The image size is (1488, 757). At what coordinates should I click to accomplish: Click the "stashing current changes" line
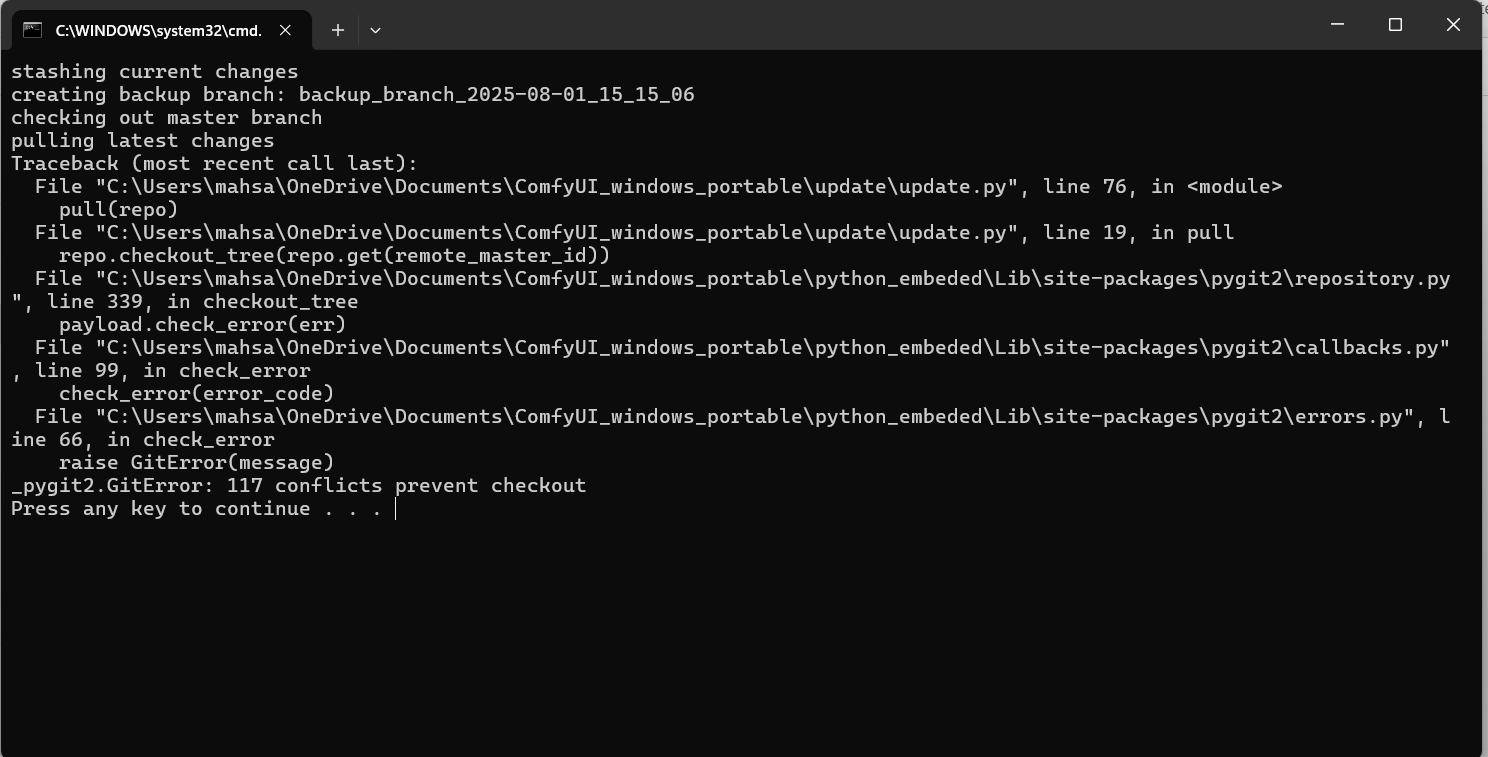click(x=154, y=72)
